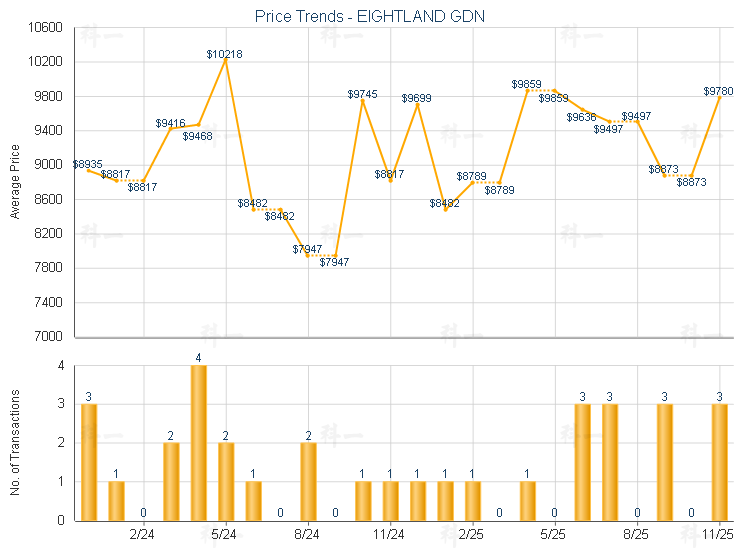Screen dimensions: 740x550
Task: Click the 11/25 transactions bar
Action: pyautogui.click(x=719, y=461)
